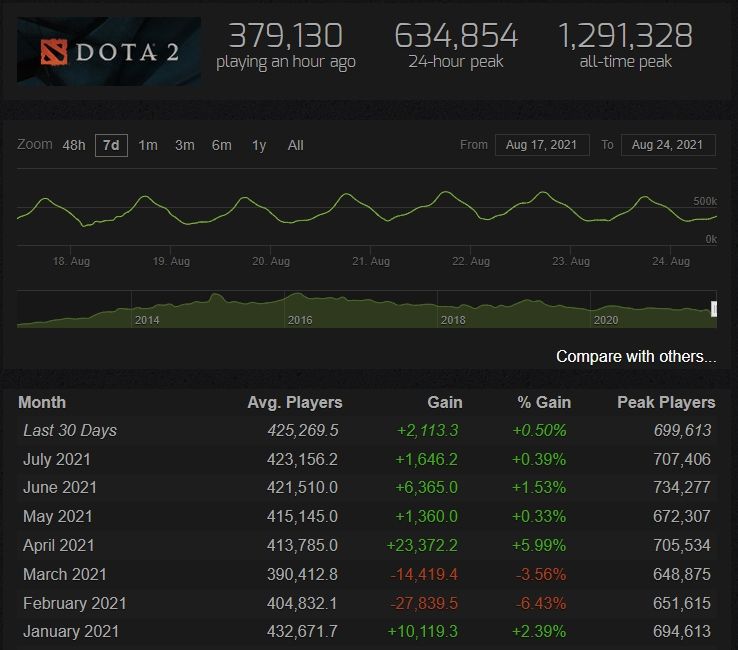Click peak players value 707,406
The width and height of the screenshot is (738, 650).
pos(682,459)
